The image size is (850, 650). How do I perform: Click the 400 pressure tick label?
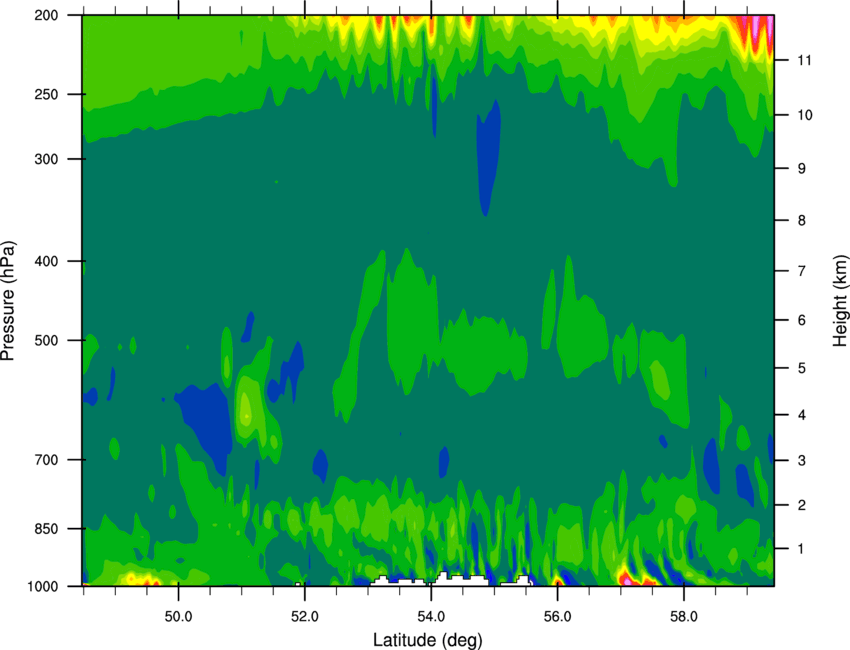(46, 261)
